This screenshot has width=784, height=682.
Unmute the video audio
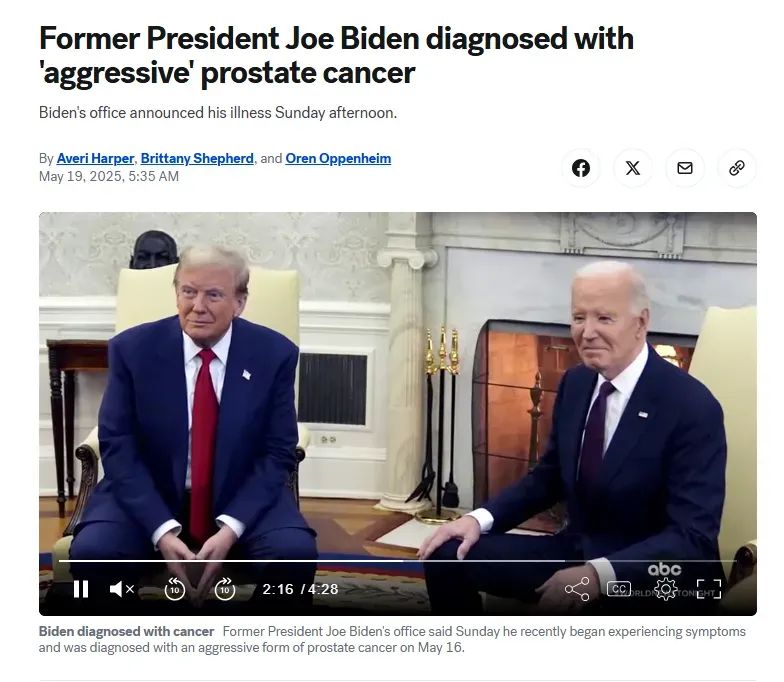pos(122,589)
